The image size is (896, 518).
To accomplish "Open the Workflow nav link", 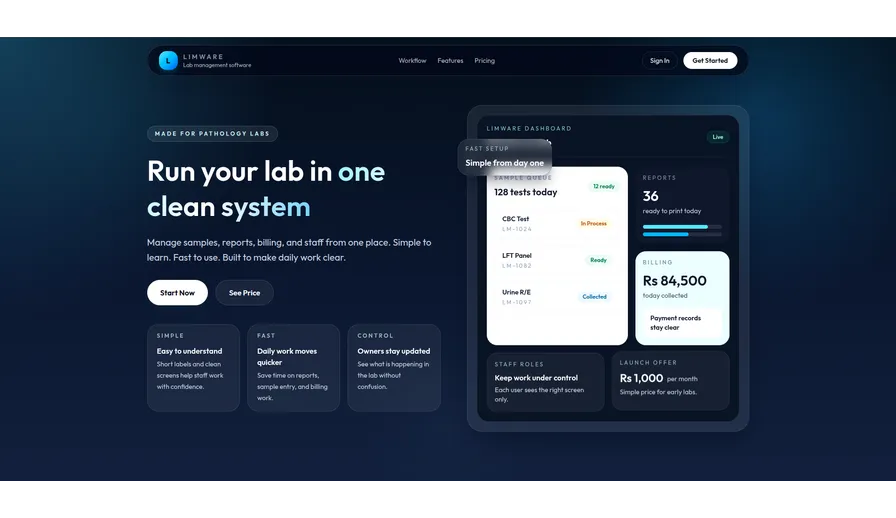I will [x=412, y=61].
